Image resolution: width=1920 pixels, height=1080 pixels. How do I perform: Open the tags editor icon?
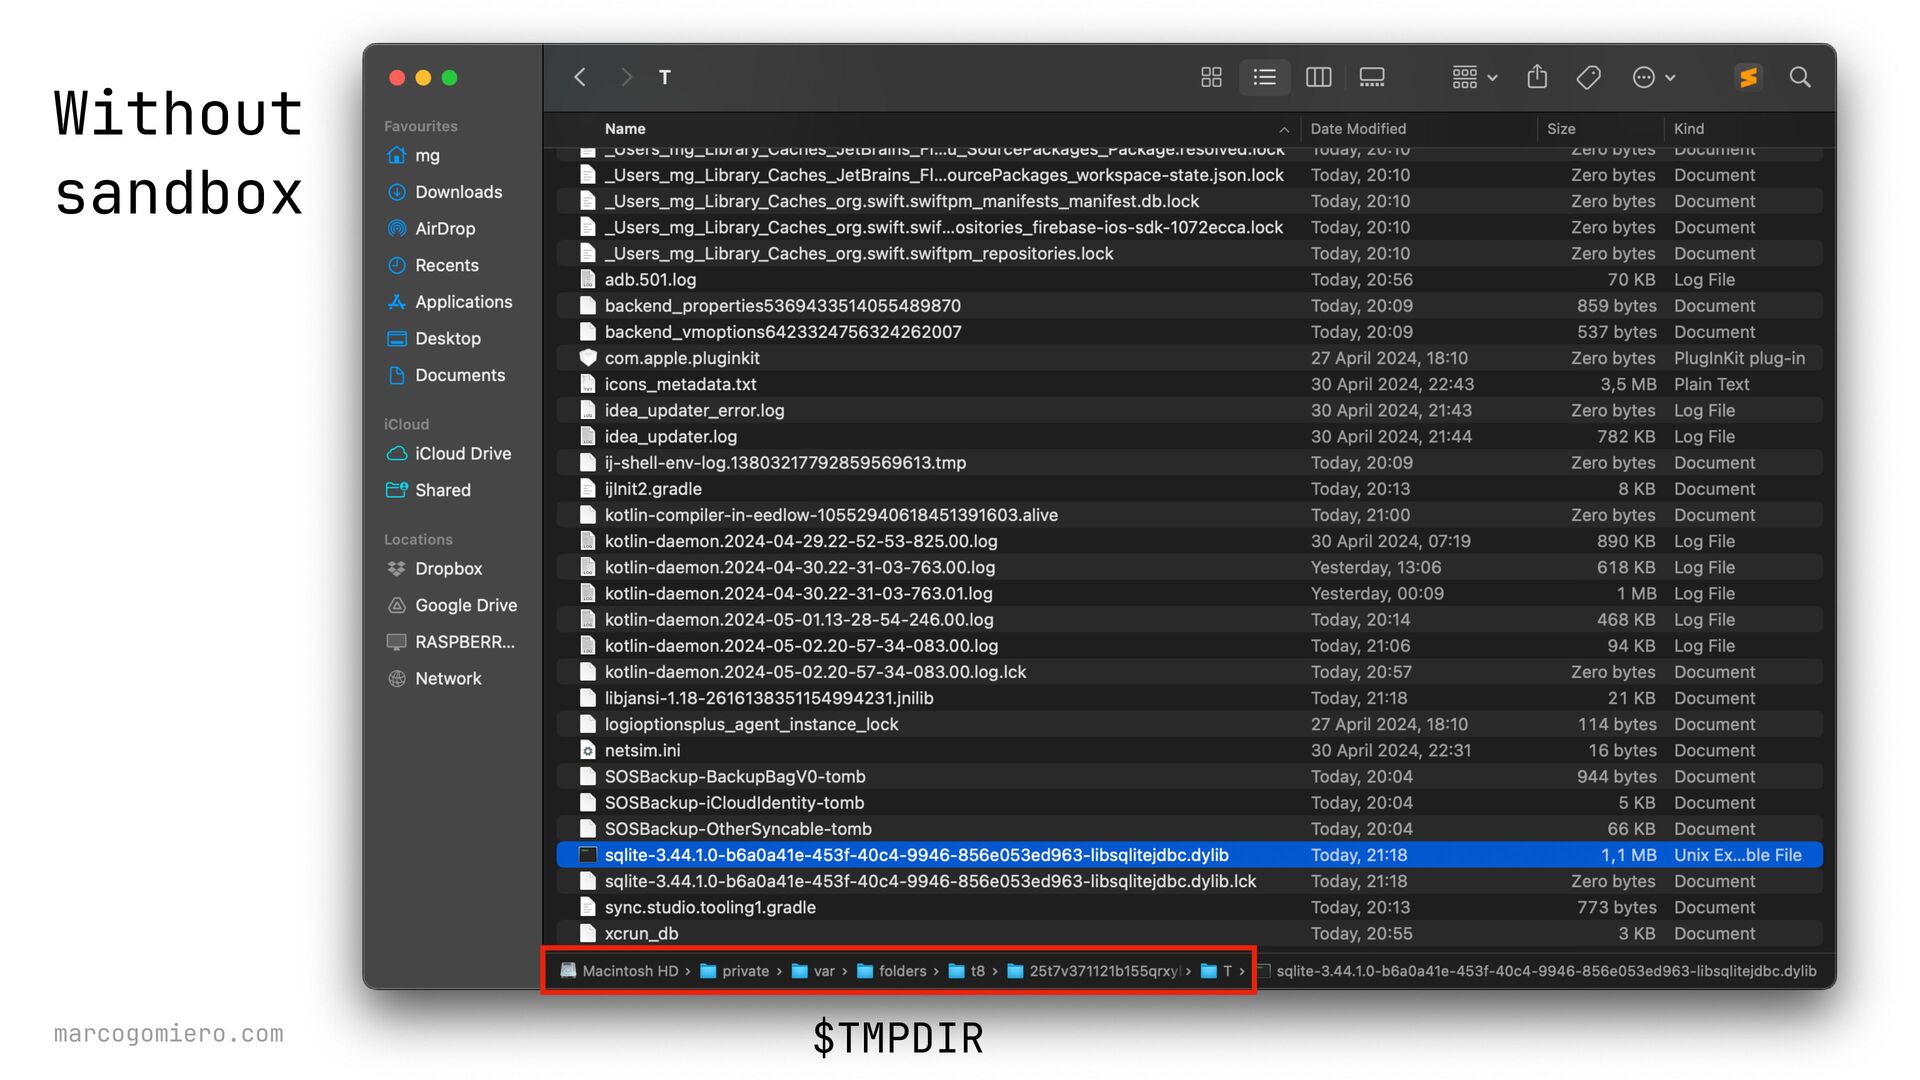[1589, 77]
